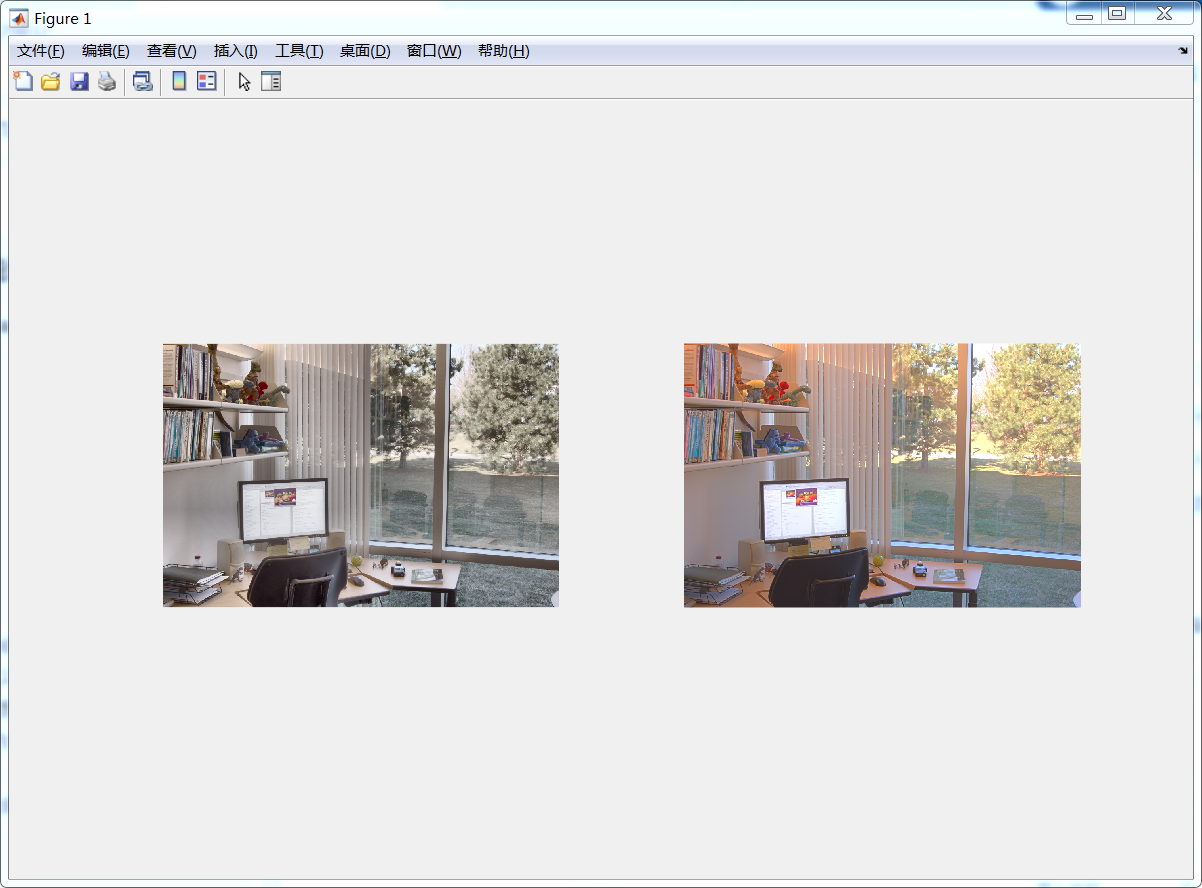Viewport: 1202px width, 888px height.
Task: Open the 桌面(D) menu
Action: 365,51
